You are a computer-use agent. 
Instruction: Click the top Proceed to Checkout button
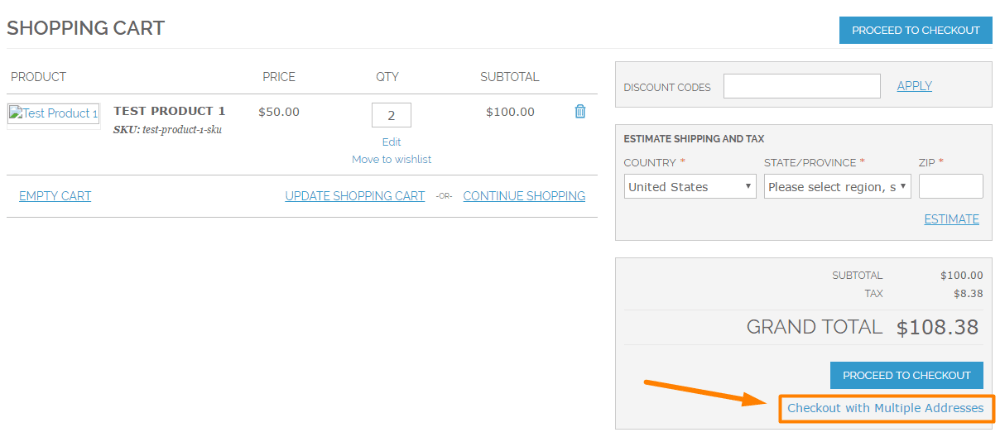(915, 30)
